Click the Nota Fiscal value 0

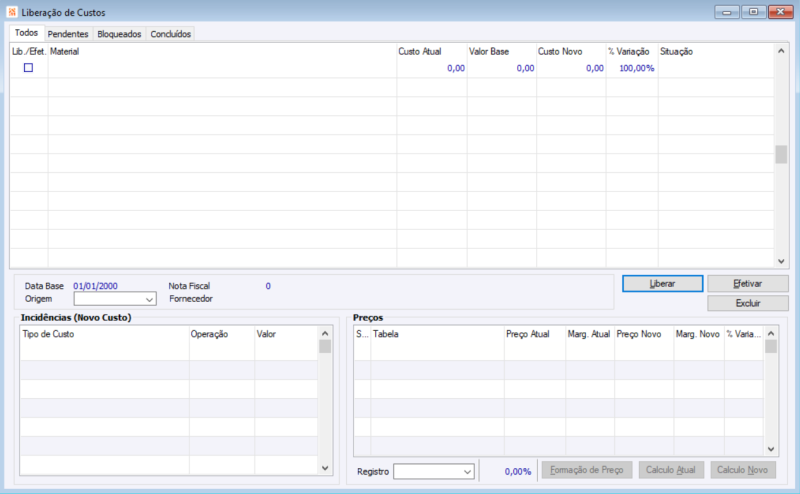[268, 286]
